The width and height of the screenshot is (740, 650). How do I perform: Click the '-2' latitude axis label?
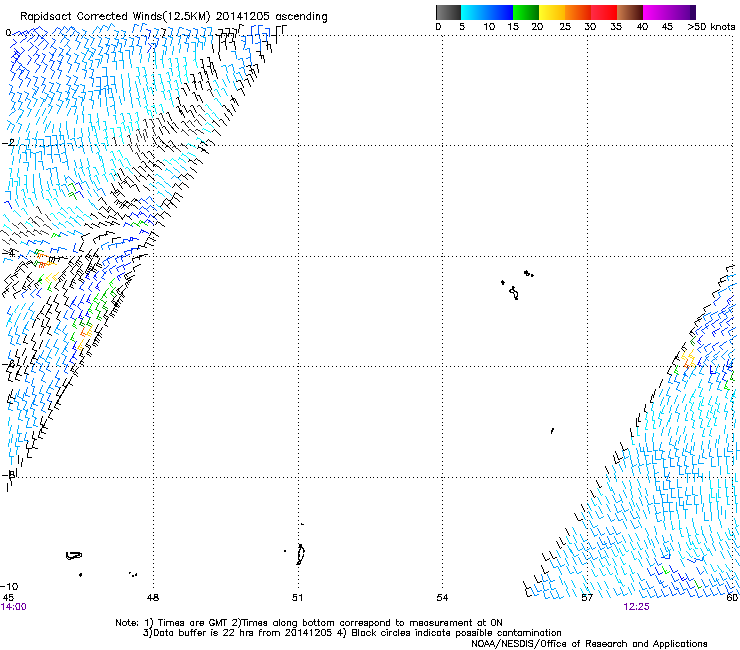pyautogui.click(x=8, y=143)
